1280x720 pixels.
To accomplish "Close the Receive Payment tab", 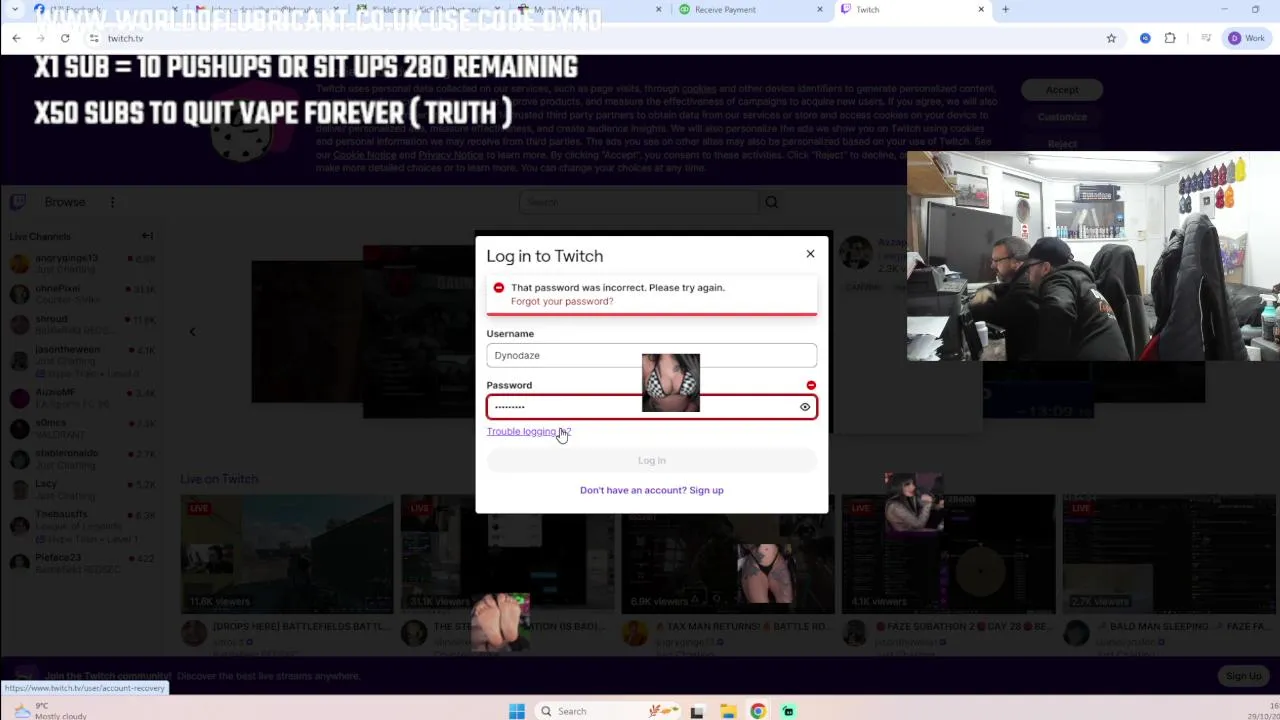I will pyautogui.click(x=820, y=10).
